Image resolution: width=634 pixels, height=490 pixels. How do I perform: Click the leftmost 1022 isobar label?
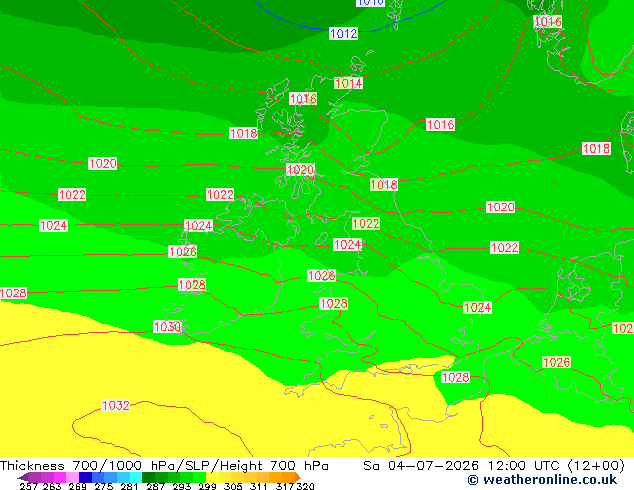pos(72,194)
